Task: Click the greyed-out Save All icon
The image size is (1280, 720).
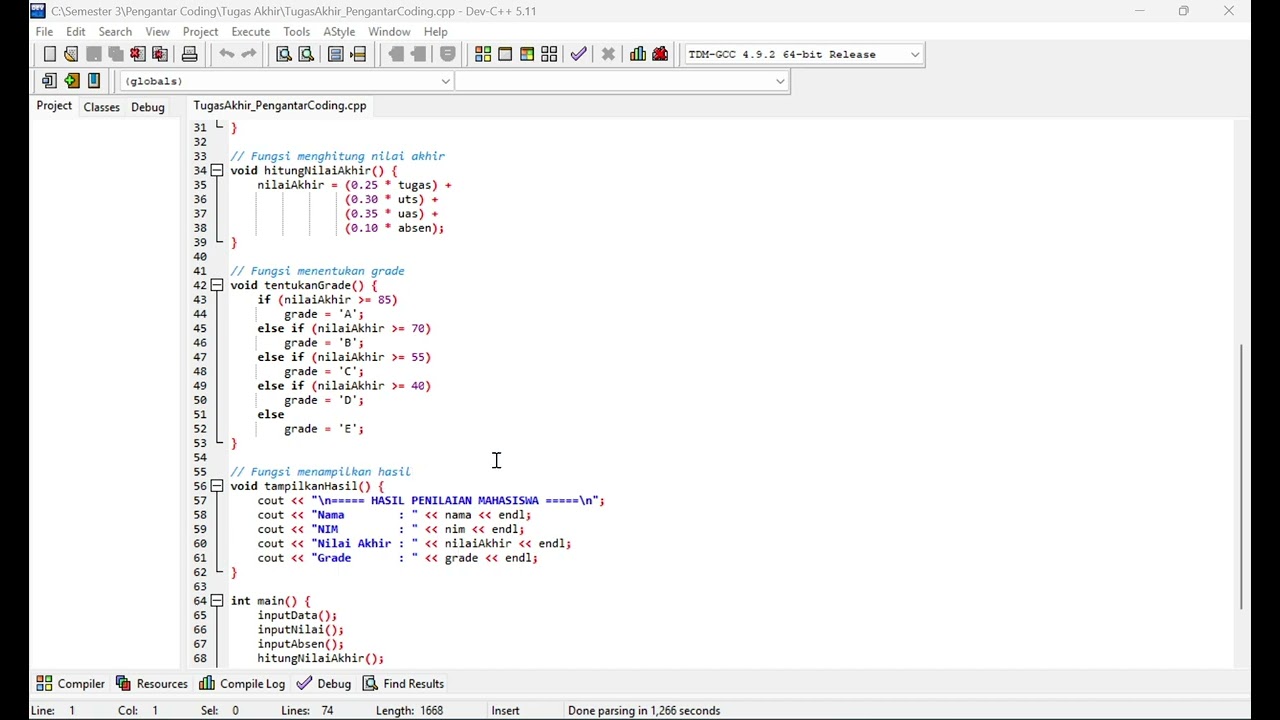Action: click(x=115, y=54)
